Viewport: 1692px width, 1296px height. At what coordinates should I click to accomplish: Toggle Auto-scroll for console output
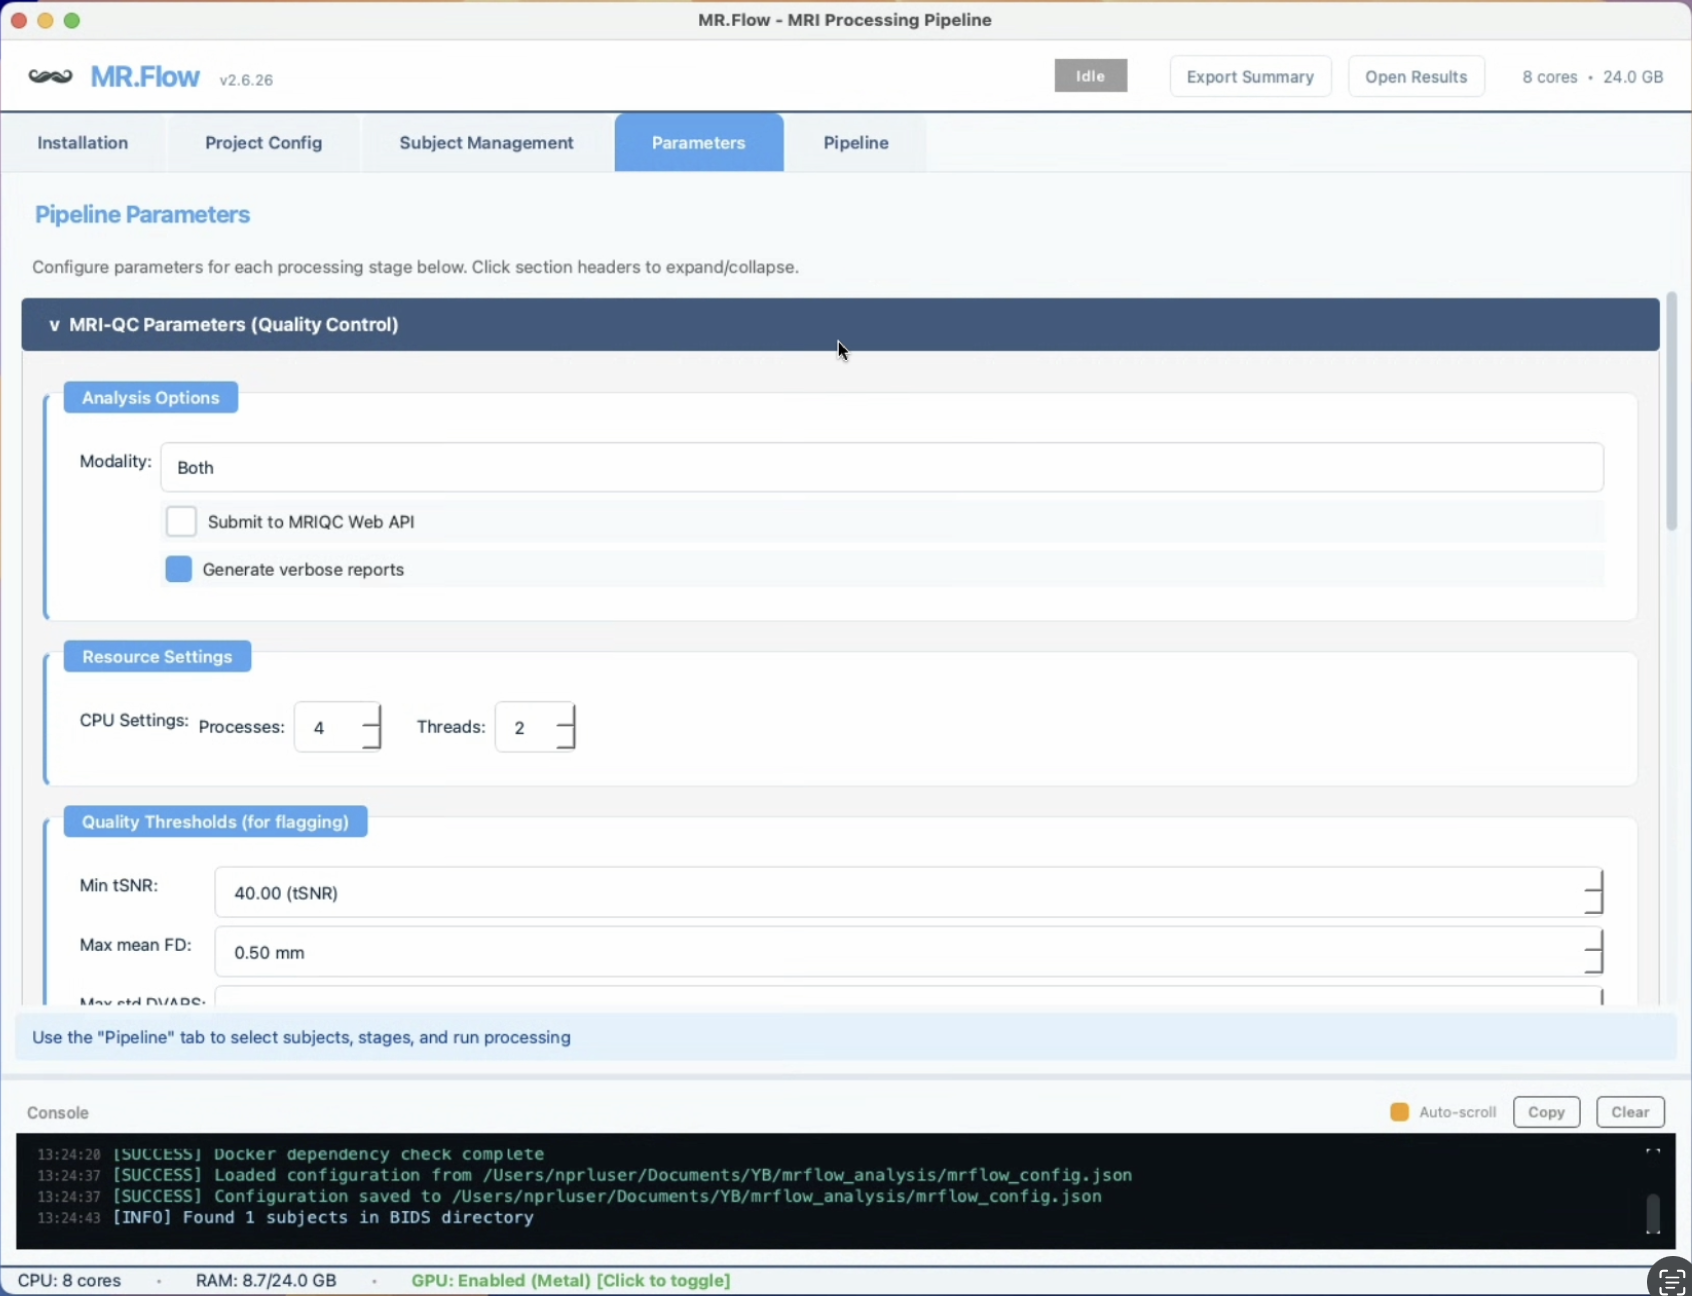(1398, 1111)
